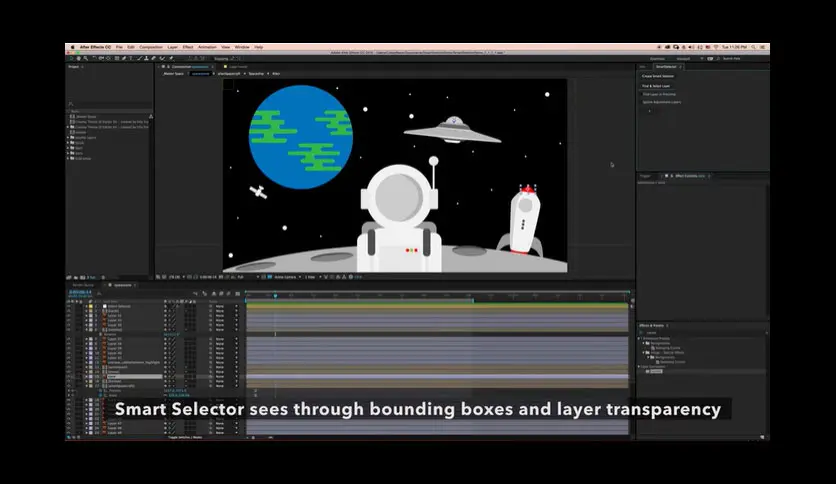Screen dimensions: 836x484
Task: Expand the first timeline layer's properties
Action: 86,306
